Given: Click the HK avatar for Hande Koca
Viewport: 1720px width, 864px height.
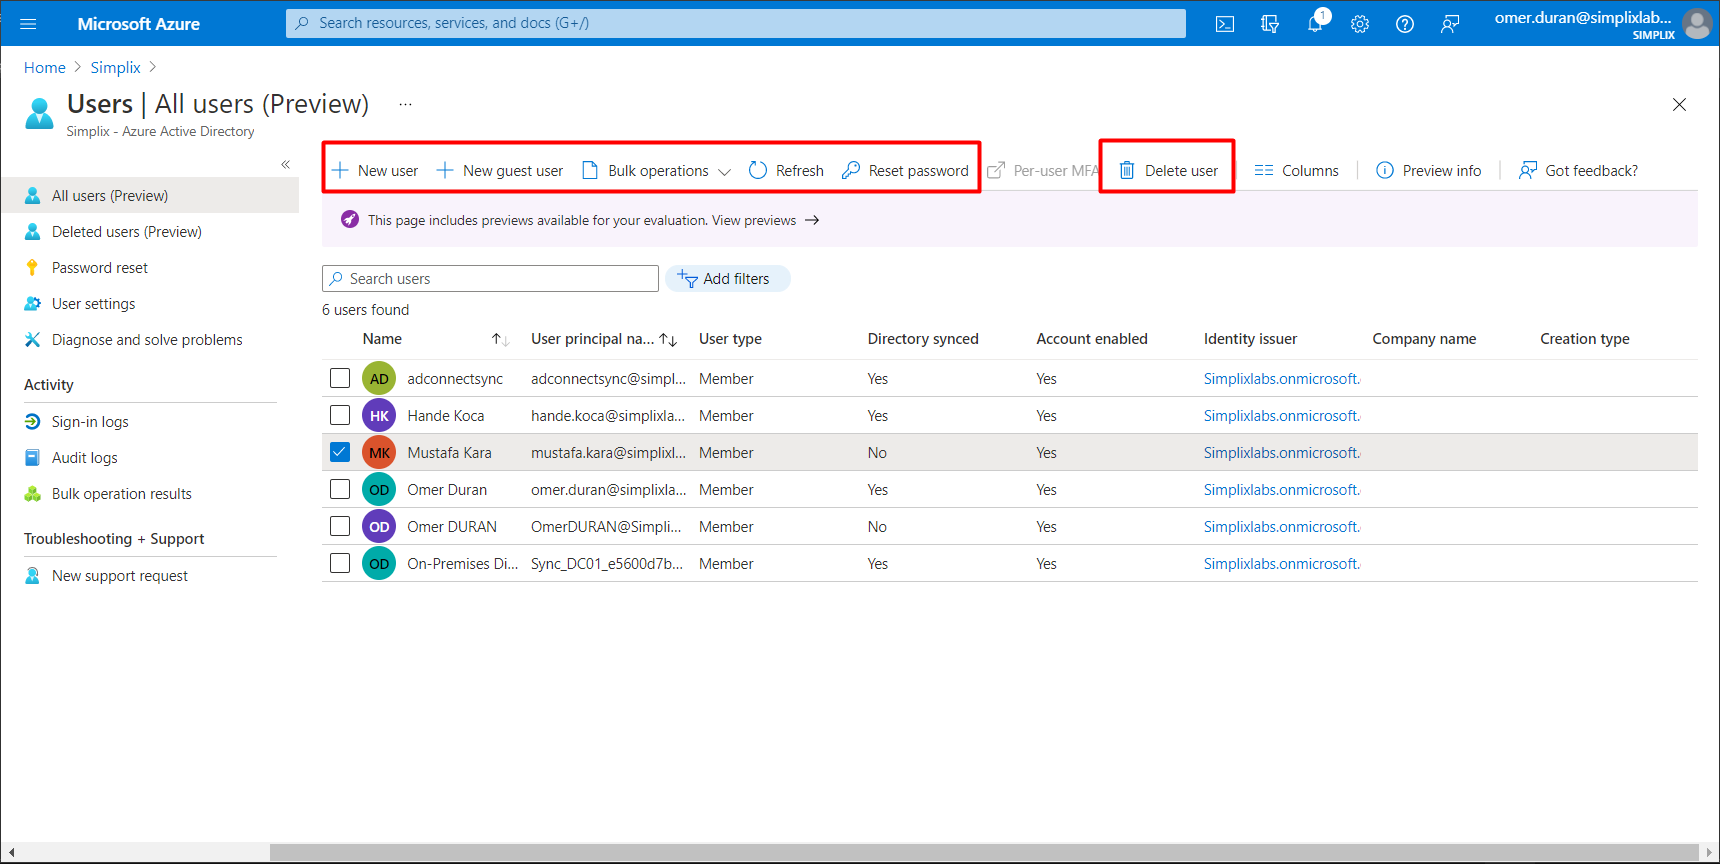Looking at the screenshot, I should [379, 416].
